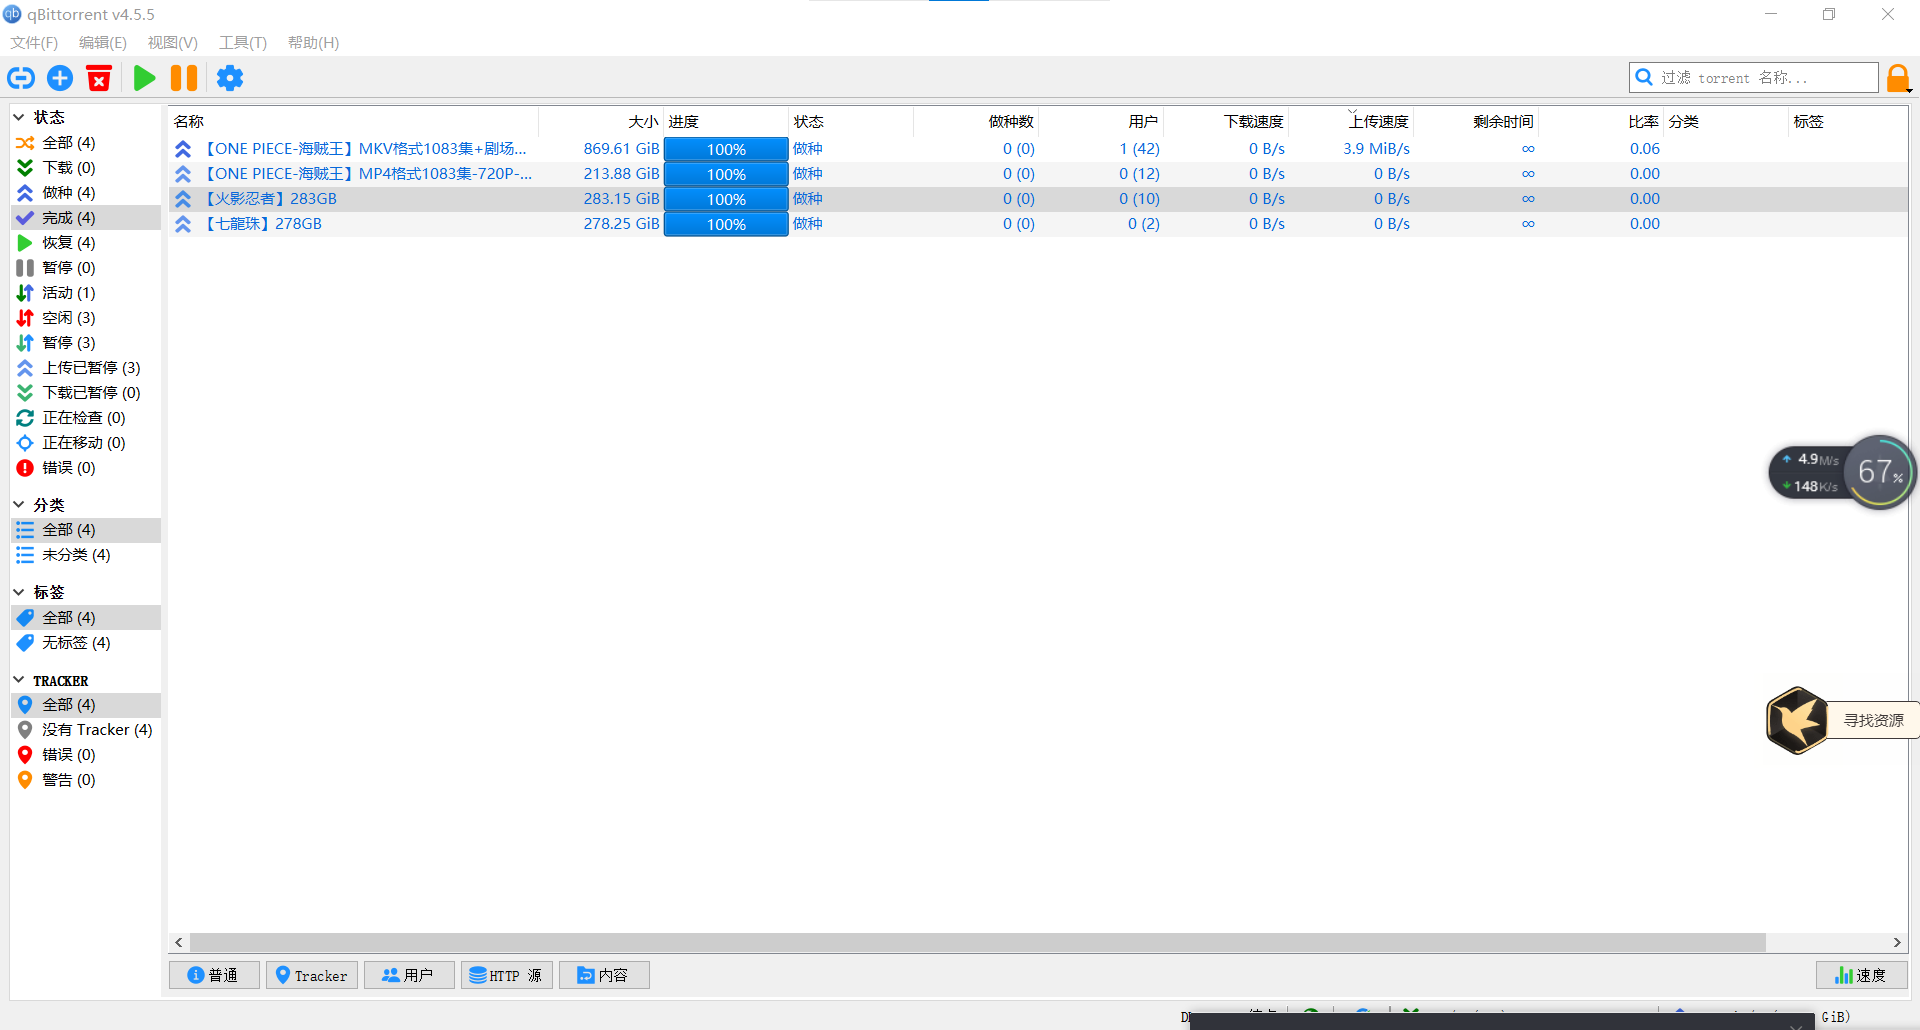Select status filter 活动 (1)
Viewport: 1920px width, 1030px height.
tap(86, 292)
